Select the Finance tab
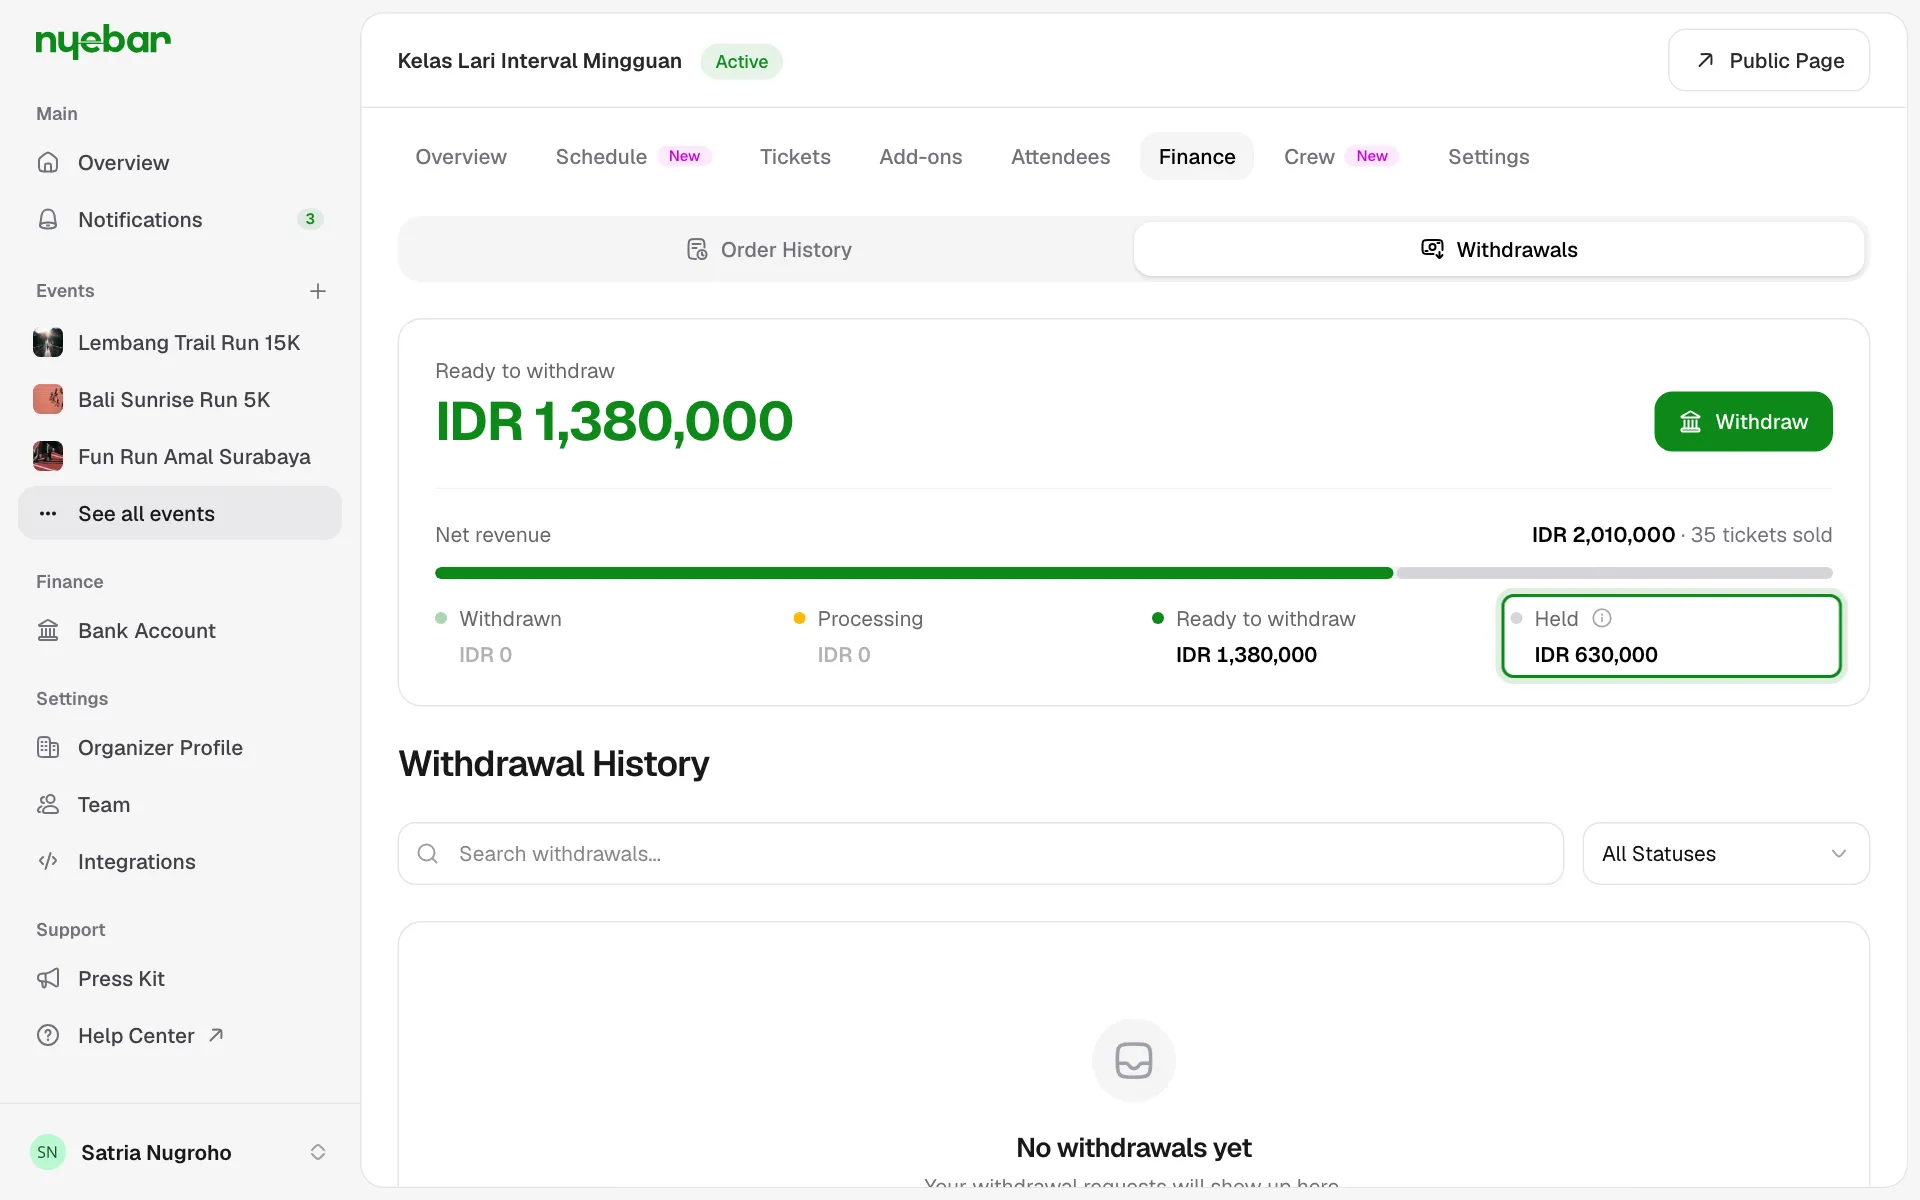 tap(1197, 157)
